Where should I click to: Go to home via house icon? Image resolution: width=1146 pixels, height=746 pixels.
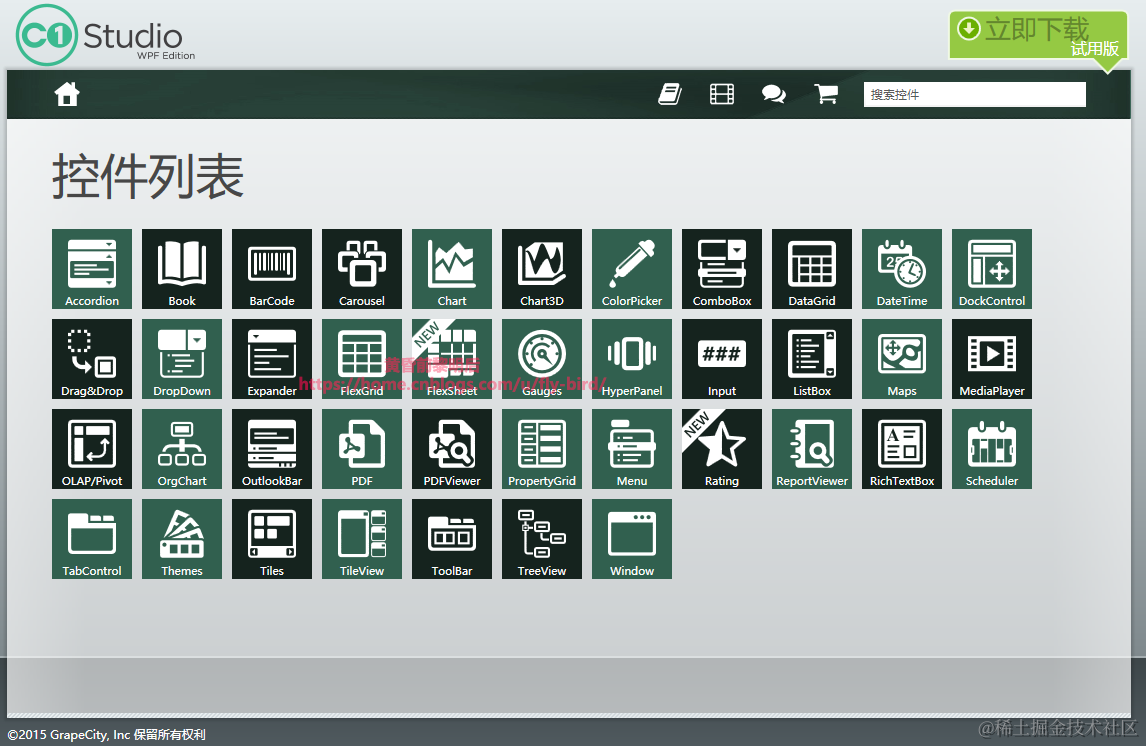click(67, 94)
